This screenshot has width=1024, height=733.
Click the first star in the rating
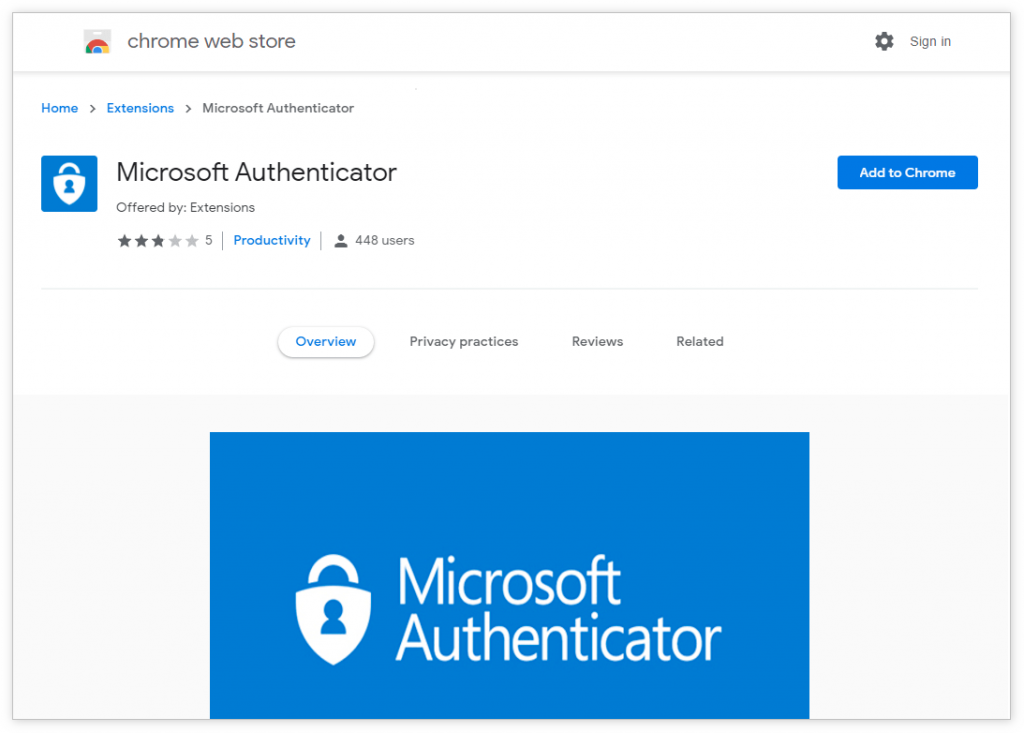tap(124, 241)
